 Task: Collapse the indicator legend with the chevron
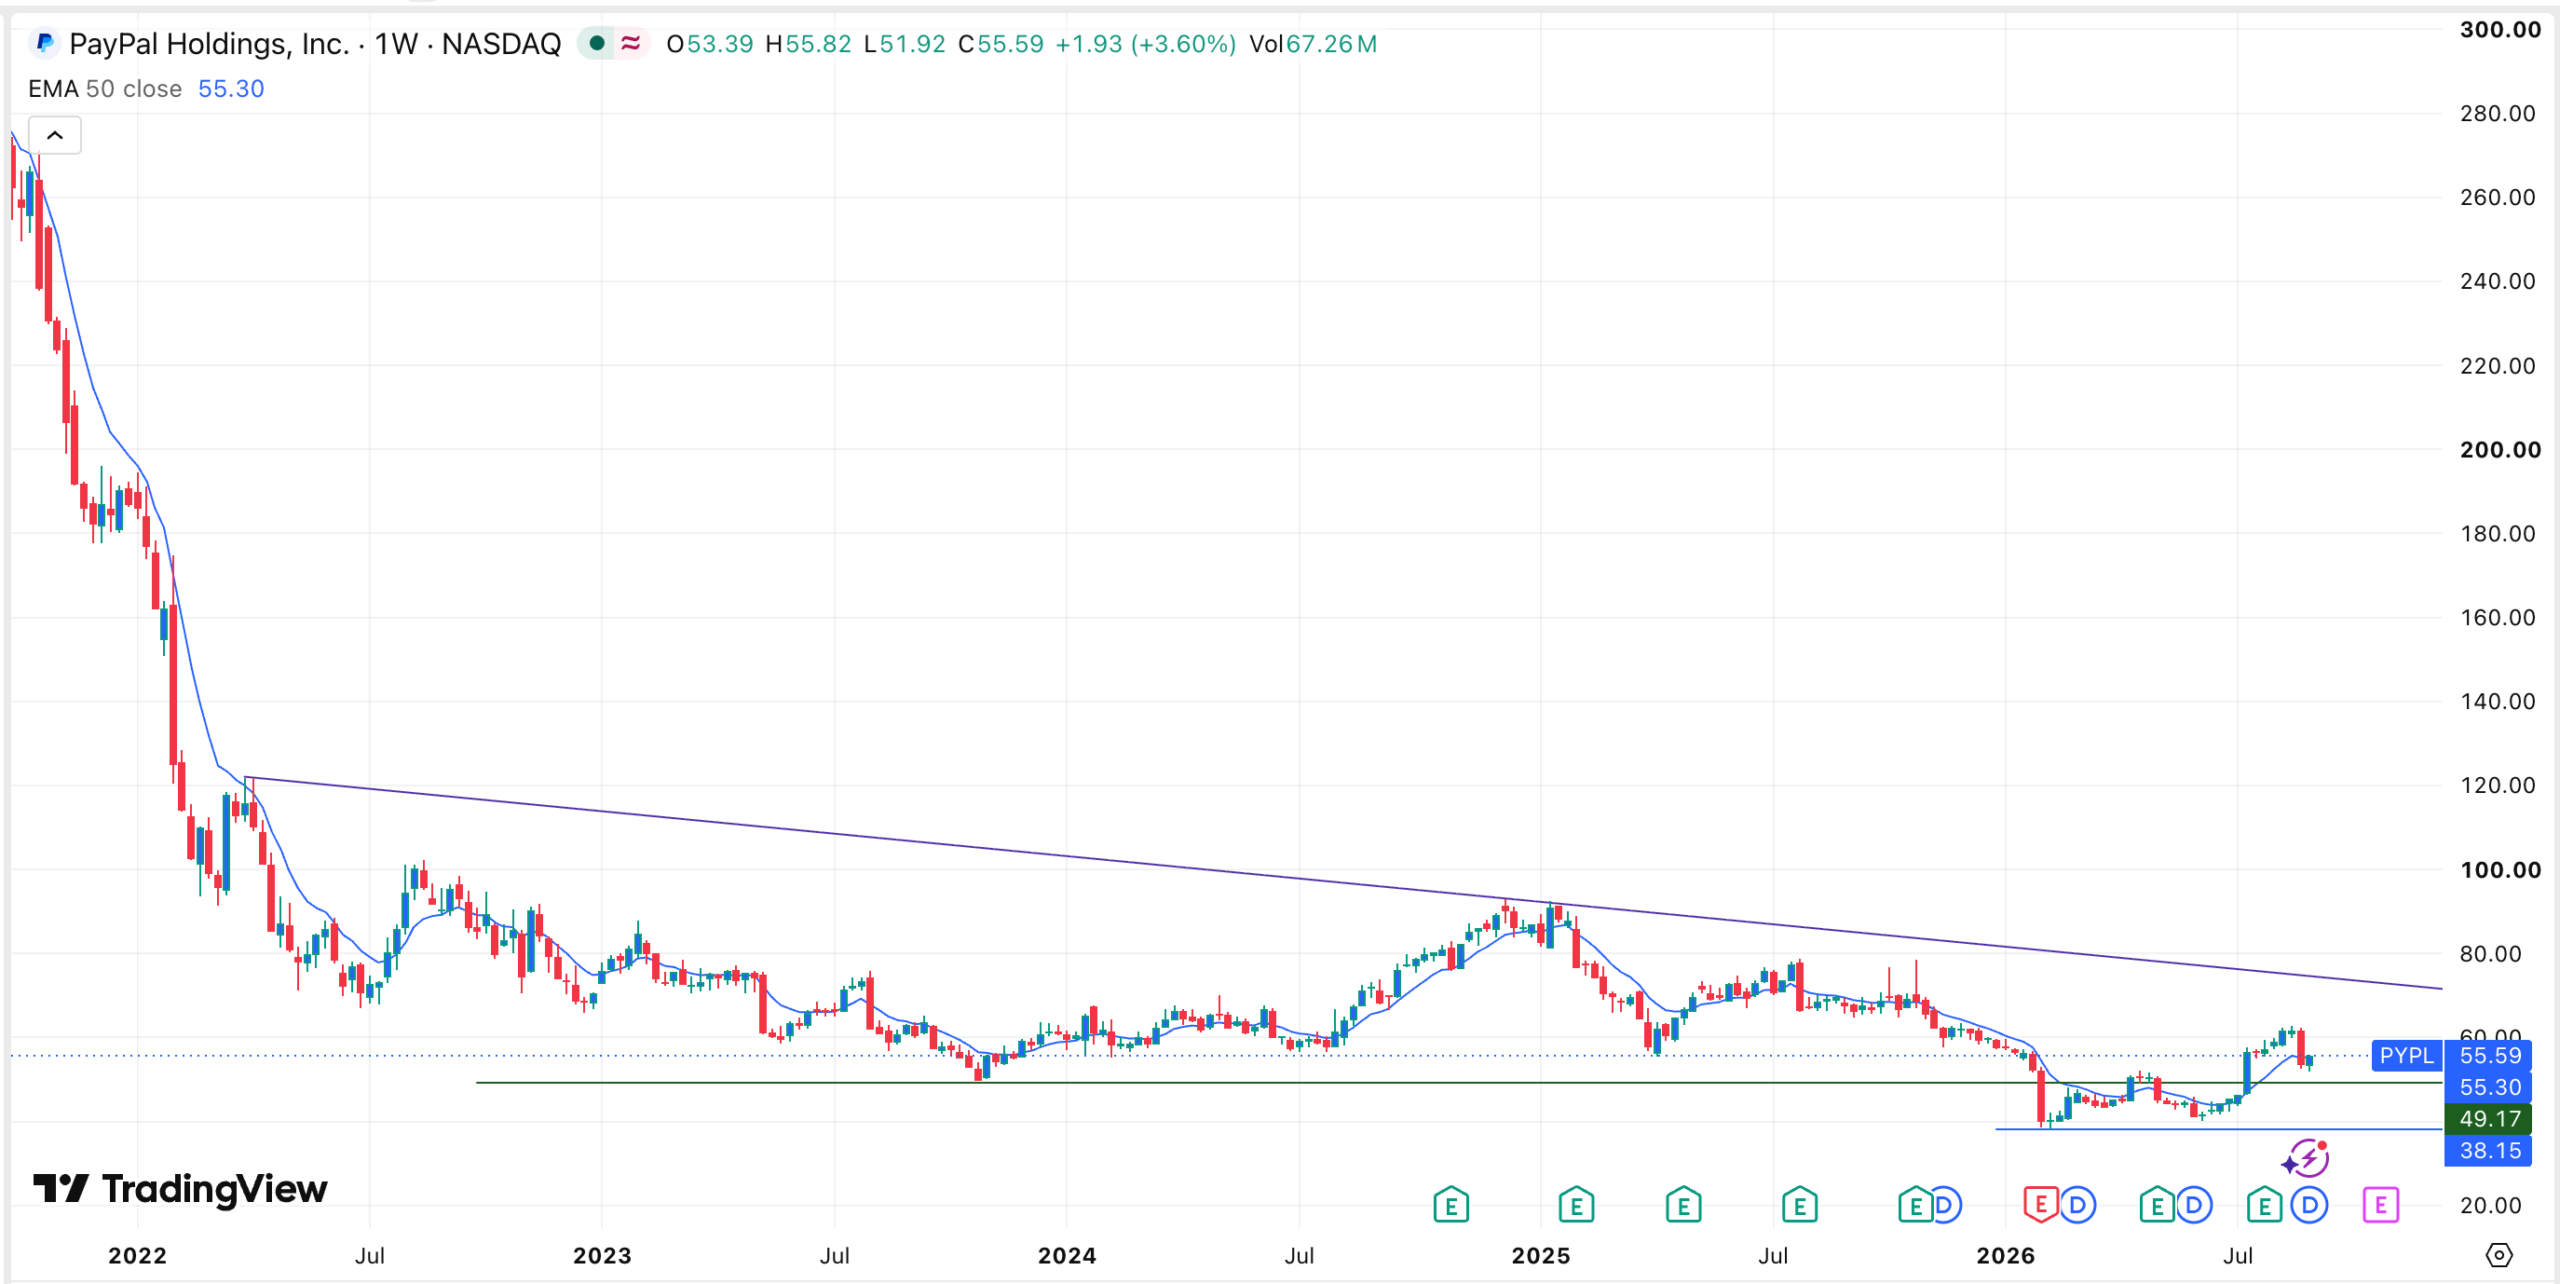[55, 135]
